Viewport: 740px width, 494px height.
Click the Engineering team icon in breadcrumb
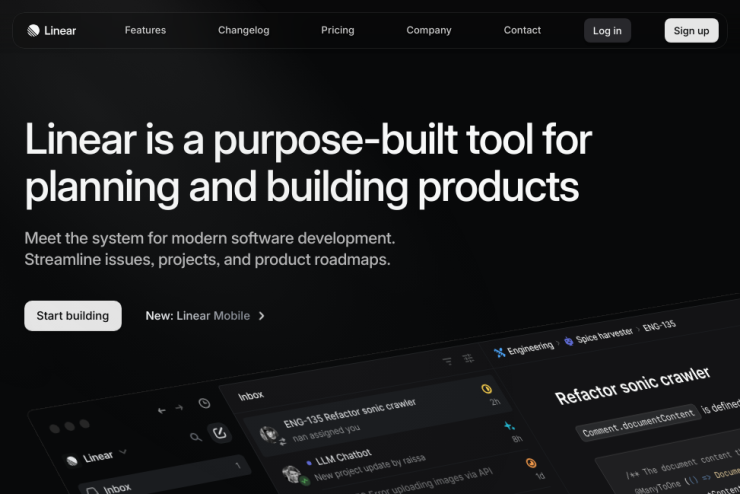pos(499,352)
